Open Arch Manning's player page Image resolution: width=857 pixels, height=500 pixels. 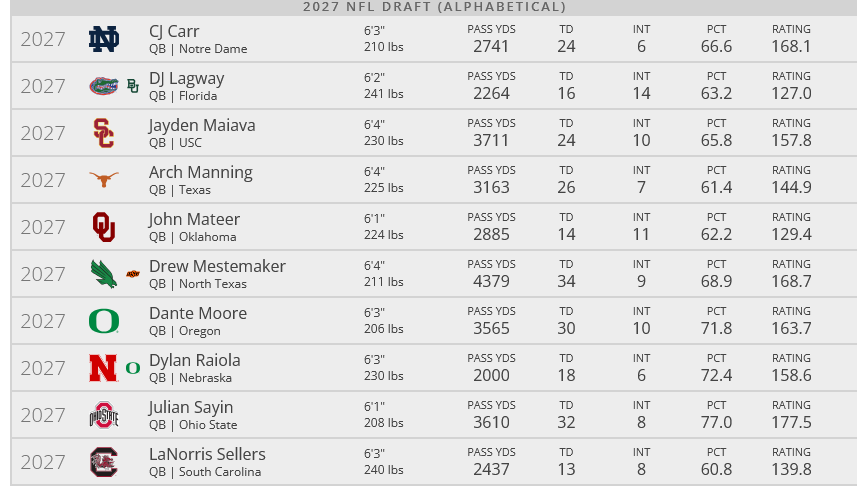pyautogui.click(x=200, y=172)
